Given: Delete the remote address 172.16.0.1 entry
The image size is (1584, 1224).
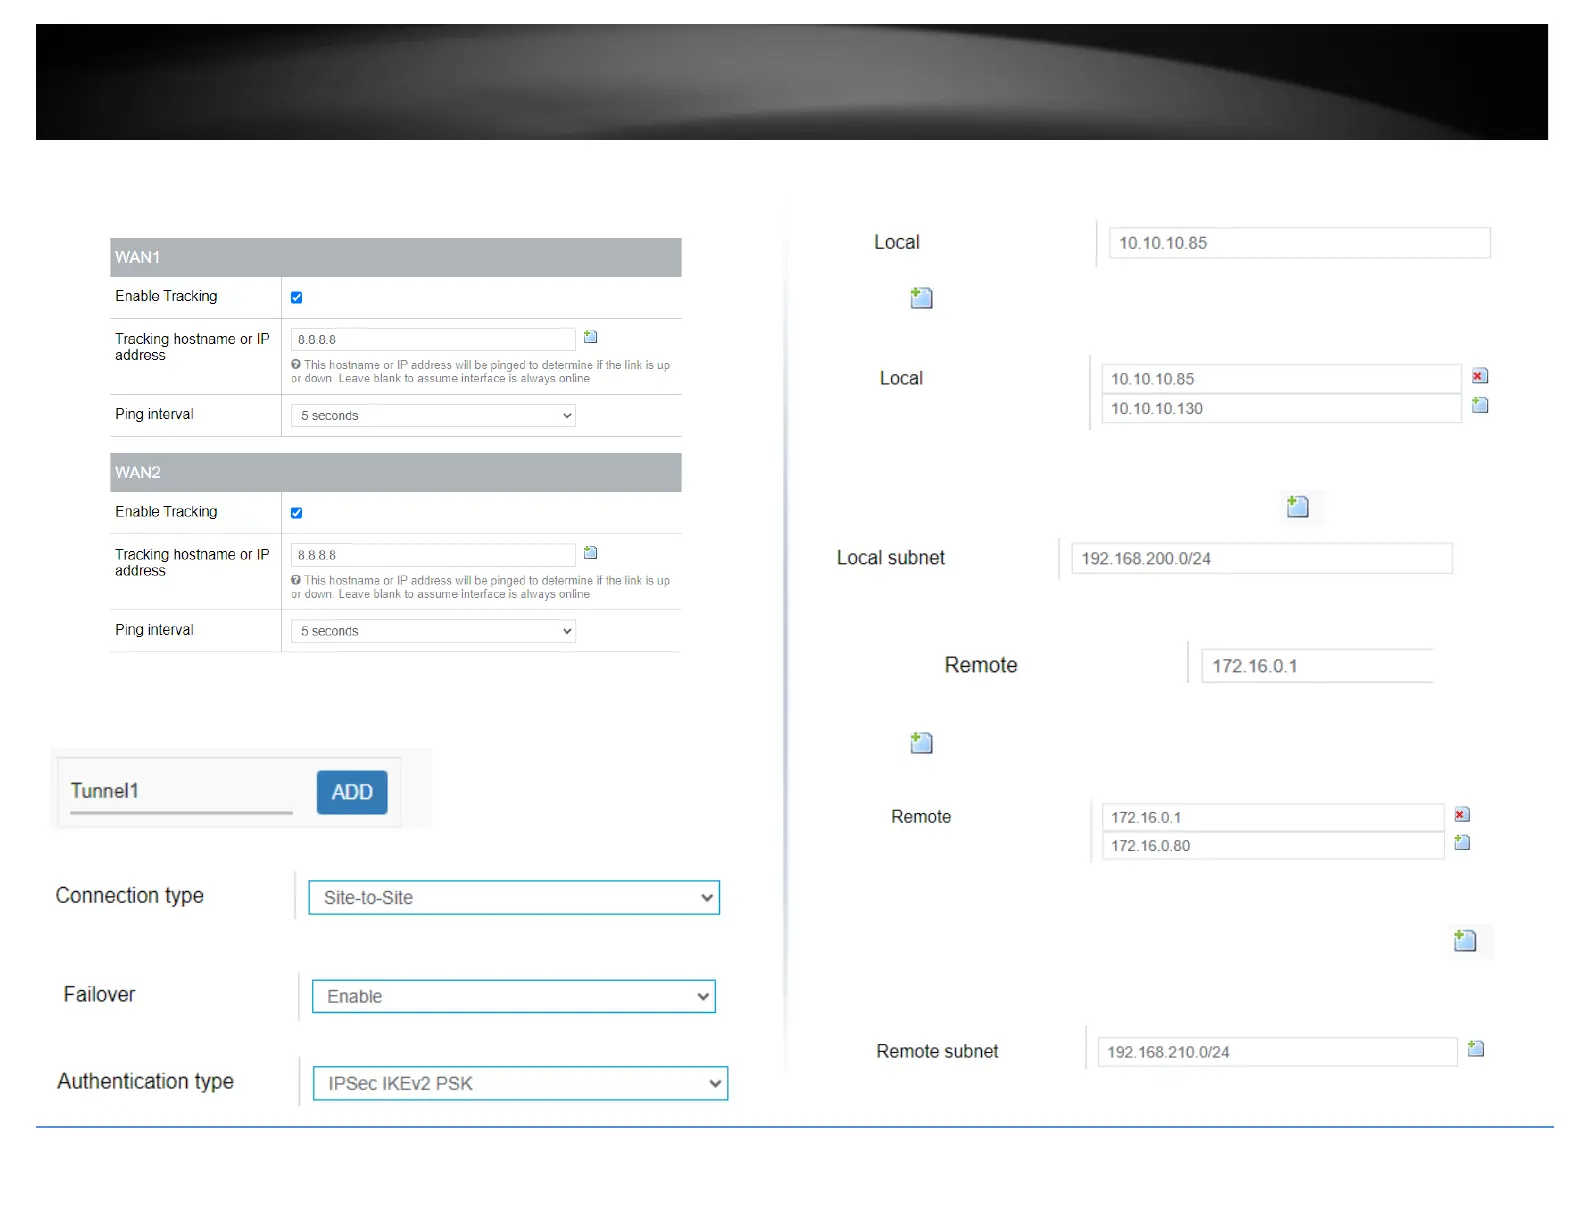Looking at the screenshot, I should [1461, 815].
